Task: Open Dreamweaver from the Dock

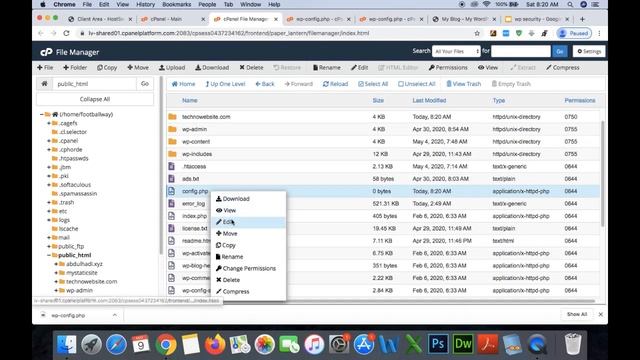Action: [x=463, y=344]
